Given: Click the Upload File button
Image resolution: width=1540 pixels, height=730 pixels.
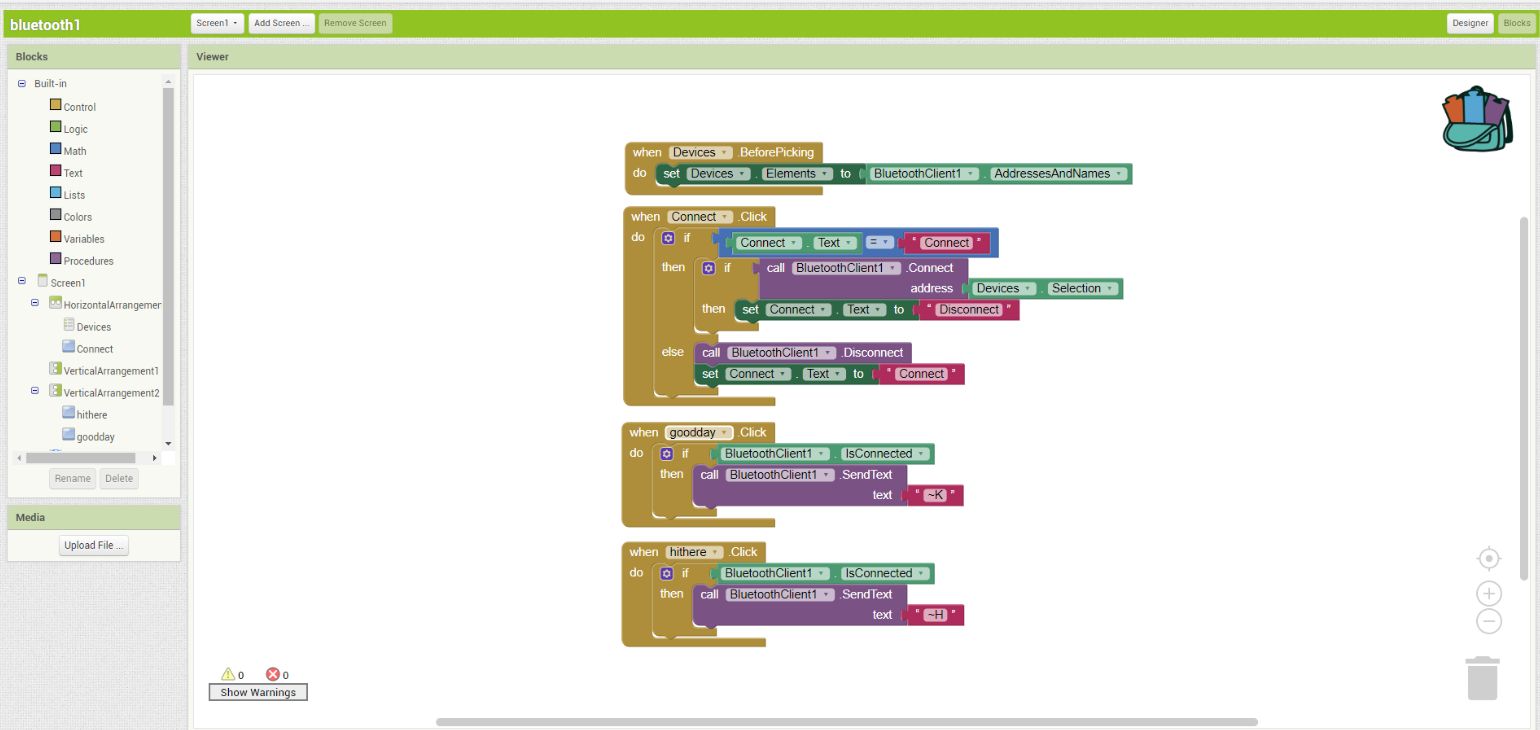Looking at the screenshot, I should click(94, 546).
